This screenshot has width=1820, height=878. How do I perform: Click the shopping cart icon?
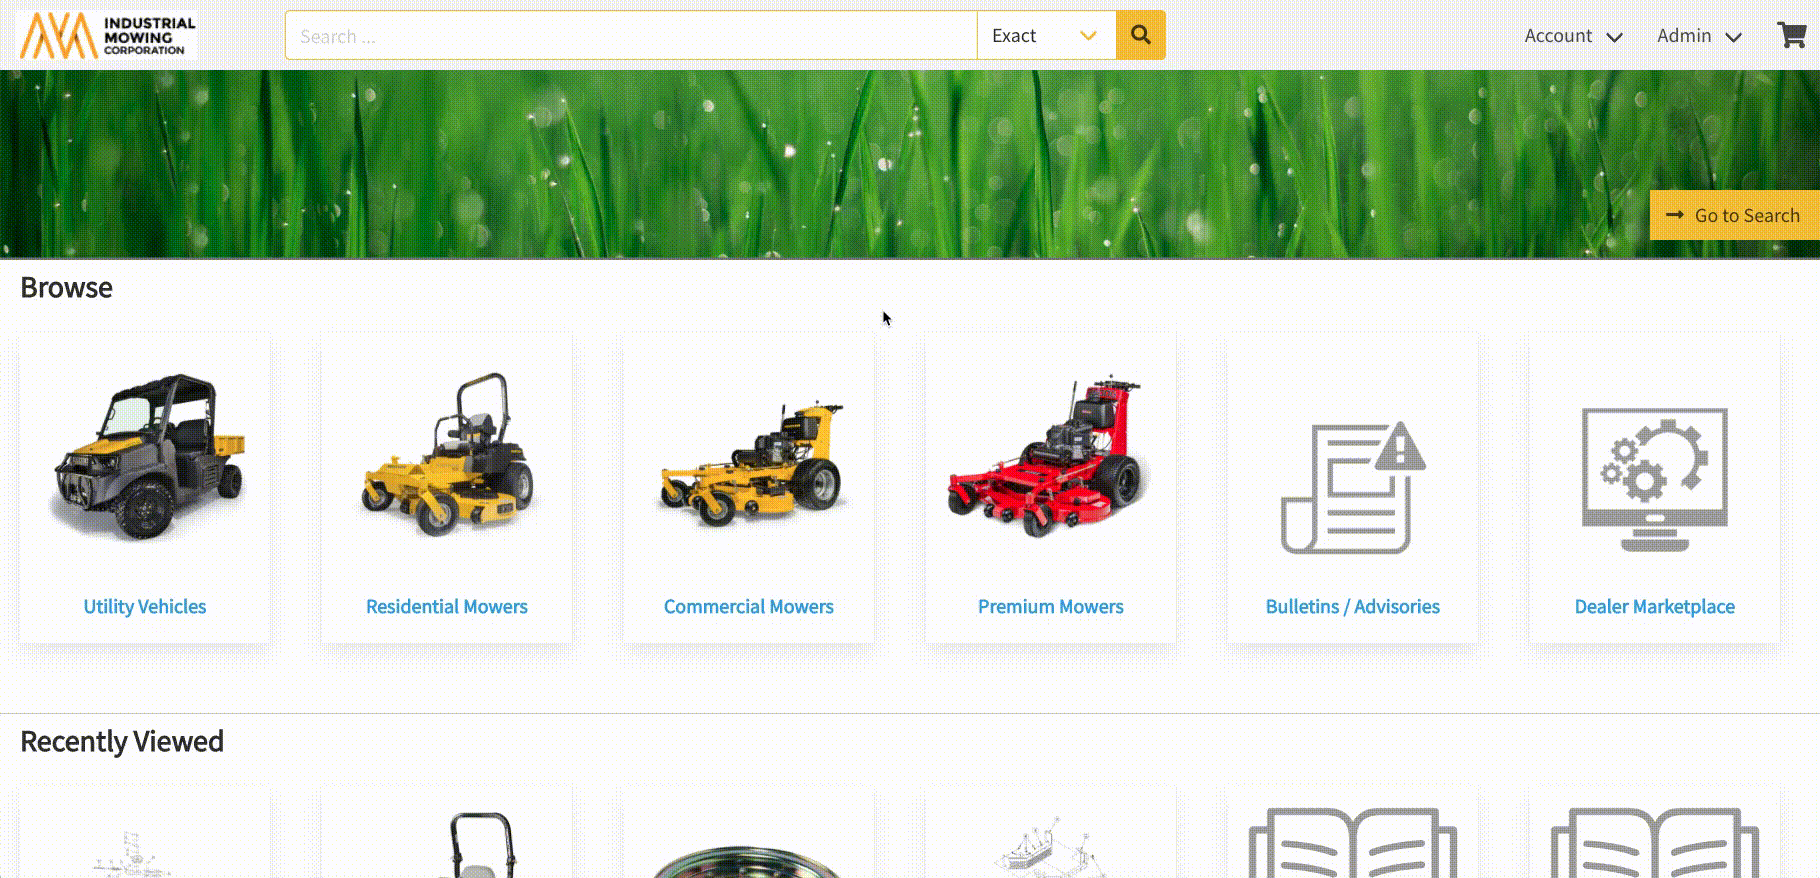1791,35
